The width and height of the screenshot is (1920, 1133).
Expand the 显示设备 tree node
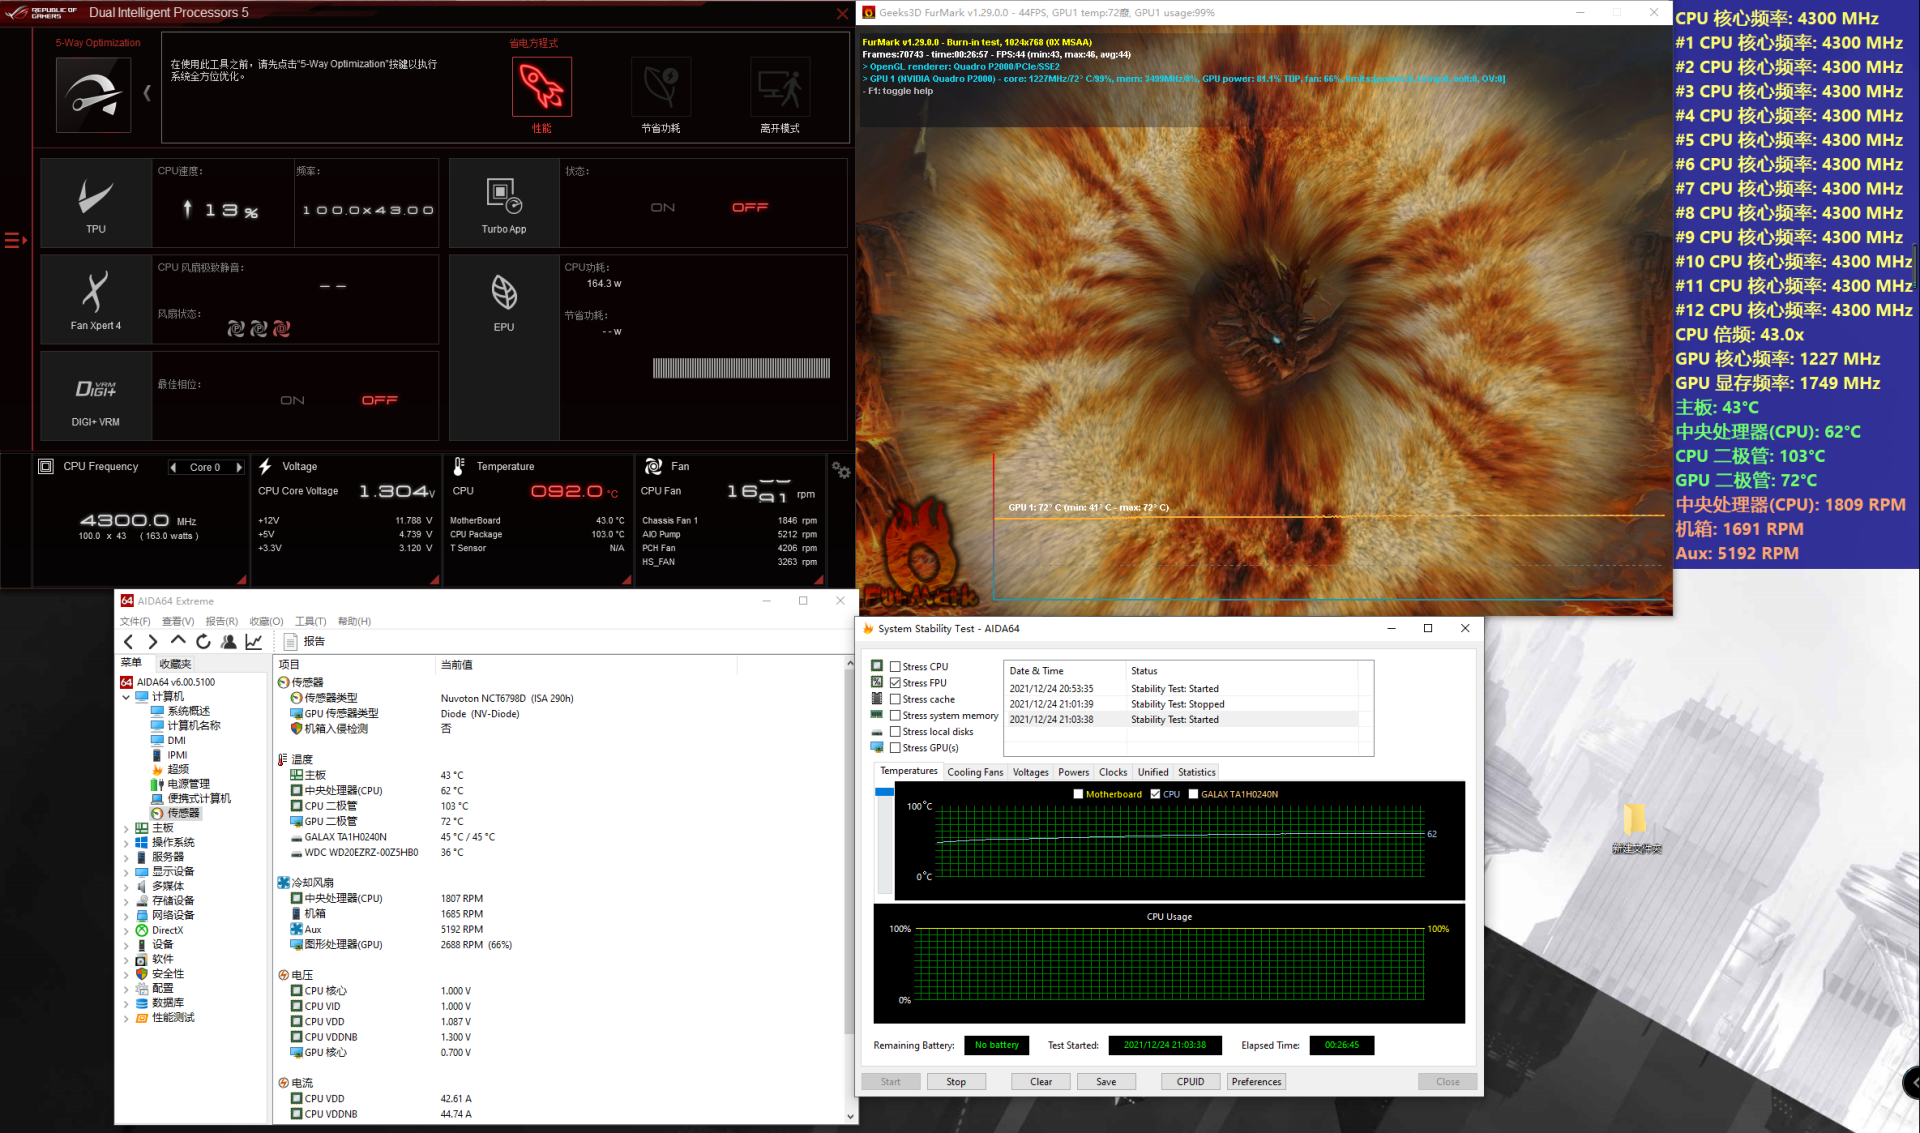pos(126,872)
